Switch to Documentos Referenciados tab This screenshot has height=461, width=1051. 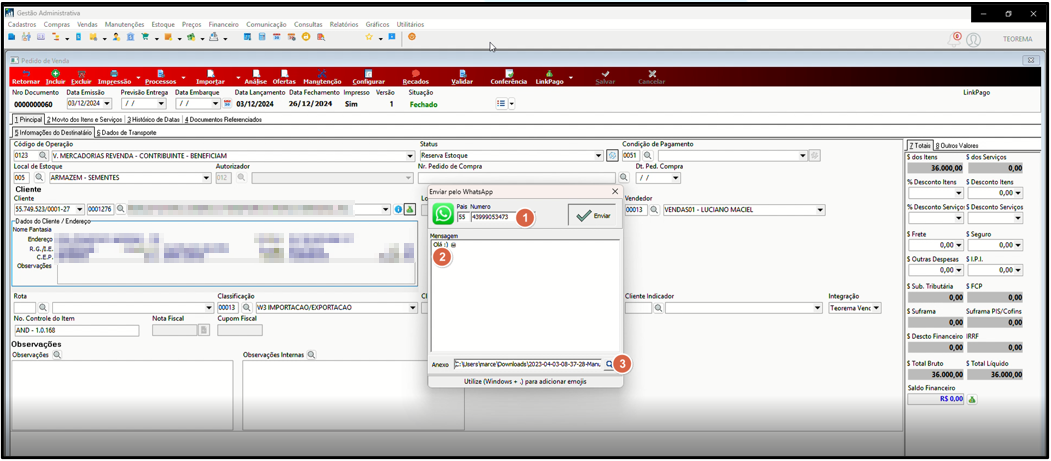click(223, 119)
